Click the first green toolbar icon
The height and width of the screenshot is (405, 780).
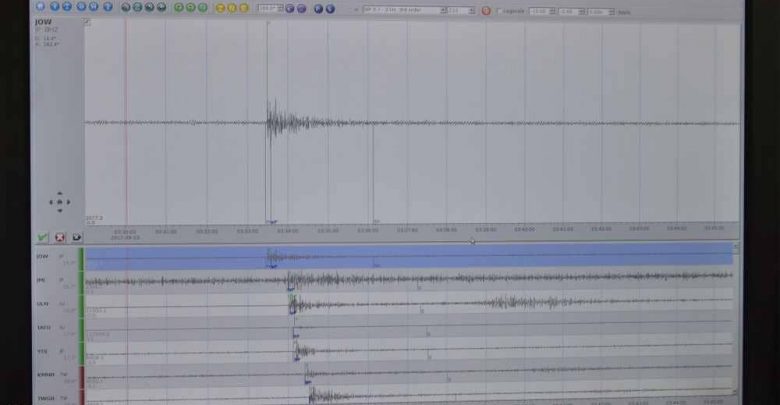pos(179,8)
